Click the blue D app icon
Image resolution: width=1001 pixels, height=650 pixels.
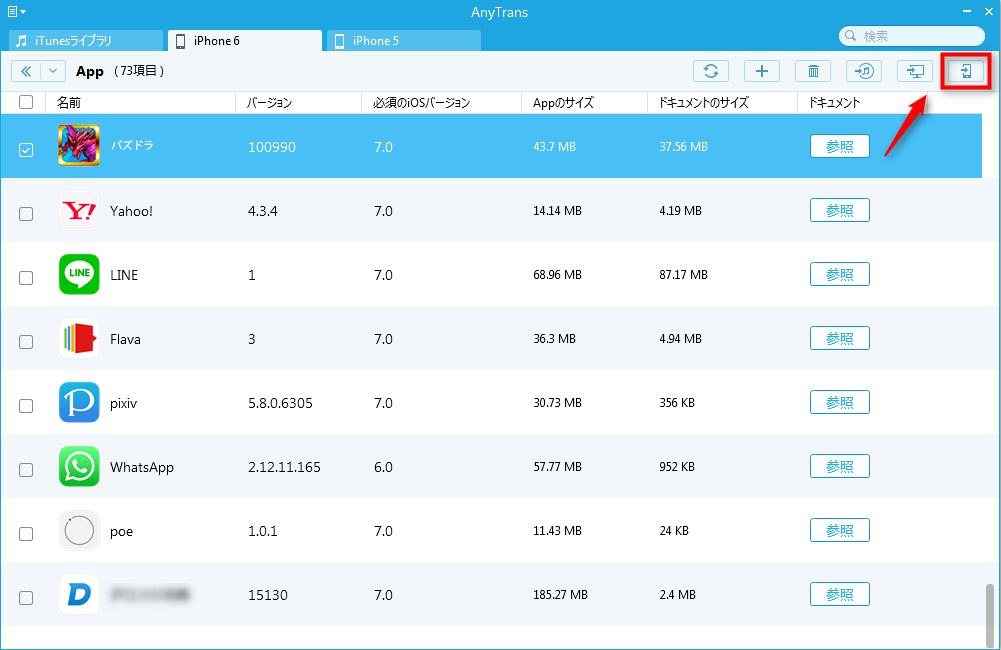pyautogui.click(x=79, y=594)
